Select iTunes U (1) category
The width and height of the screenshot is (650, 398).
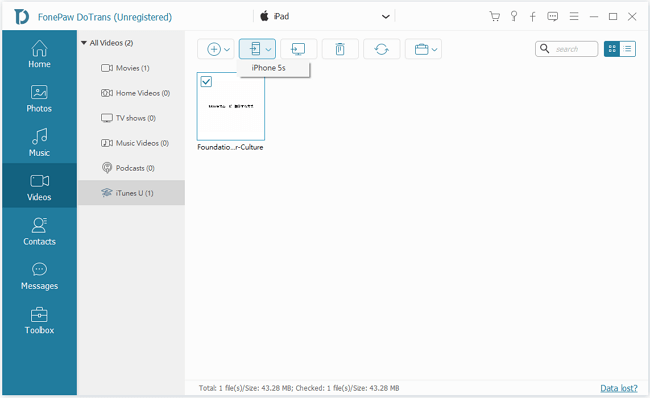[131, 193]
